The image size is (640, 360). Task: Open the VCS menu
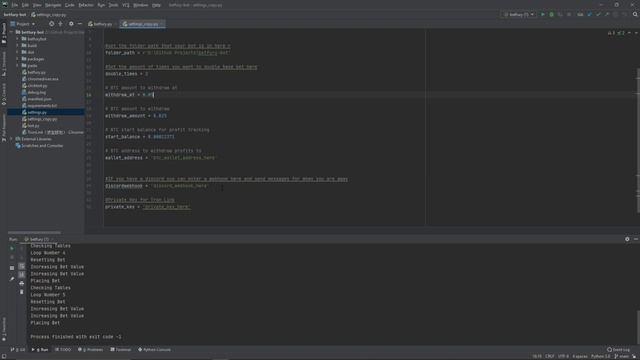(x=126, y=5)
